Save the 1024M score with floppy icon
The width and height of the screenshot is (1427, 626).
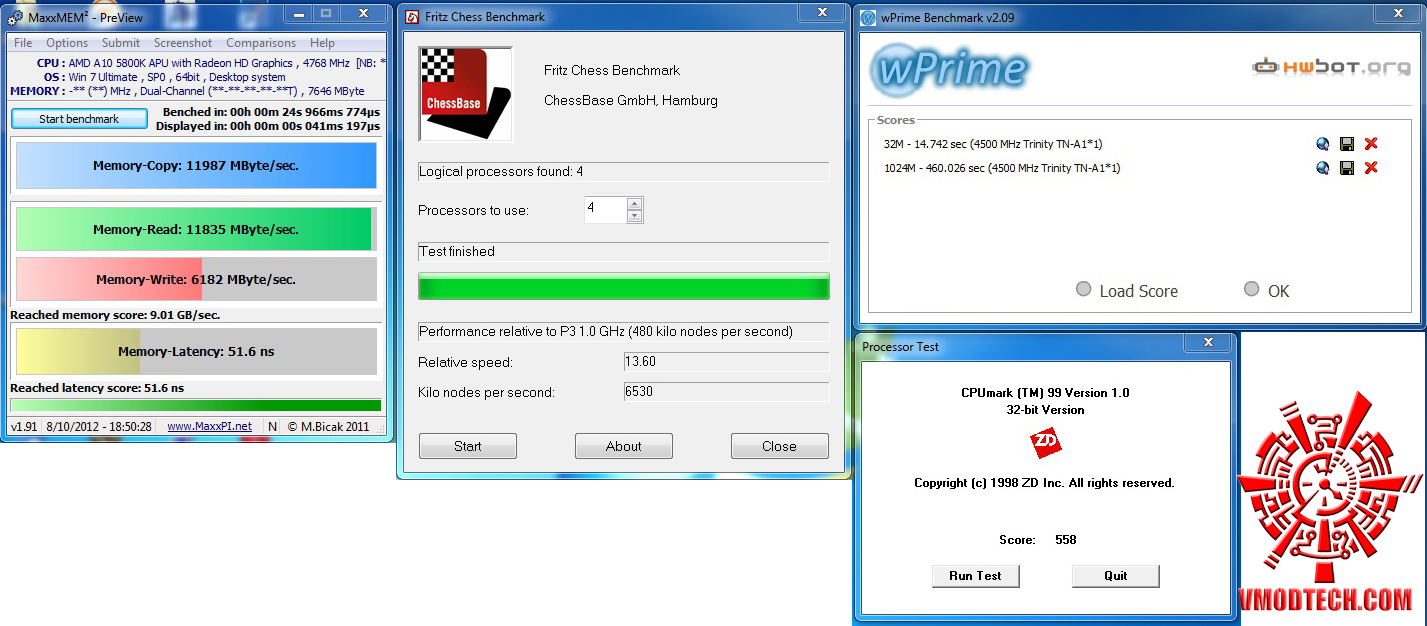click(x=1347, y=168)
